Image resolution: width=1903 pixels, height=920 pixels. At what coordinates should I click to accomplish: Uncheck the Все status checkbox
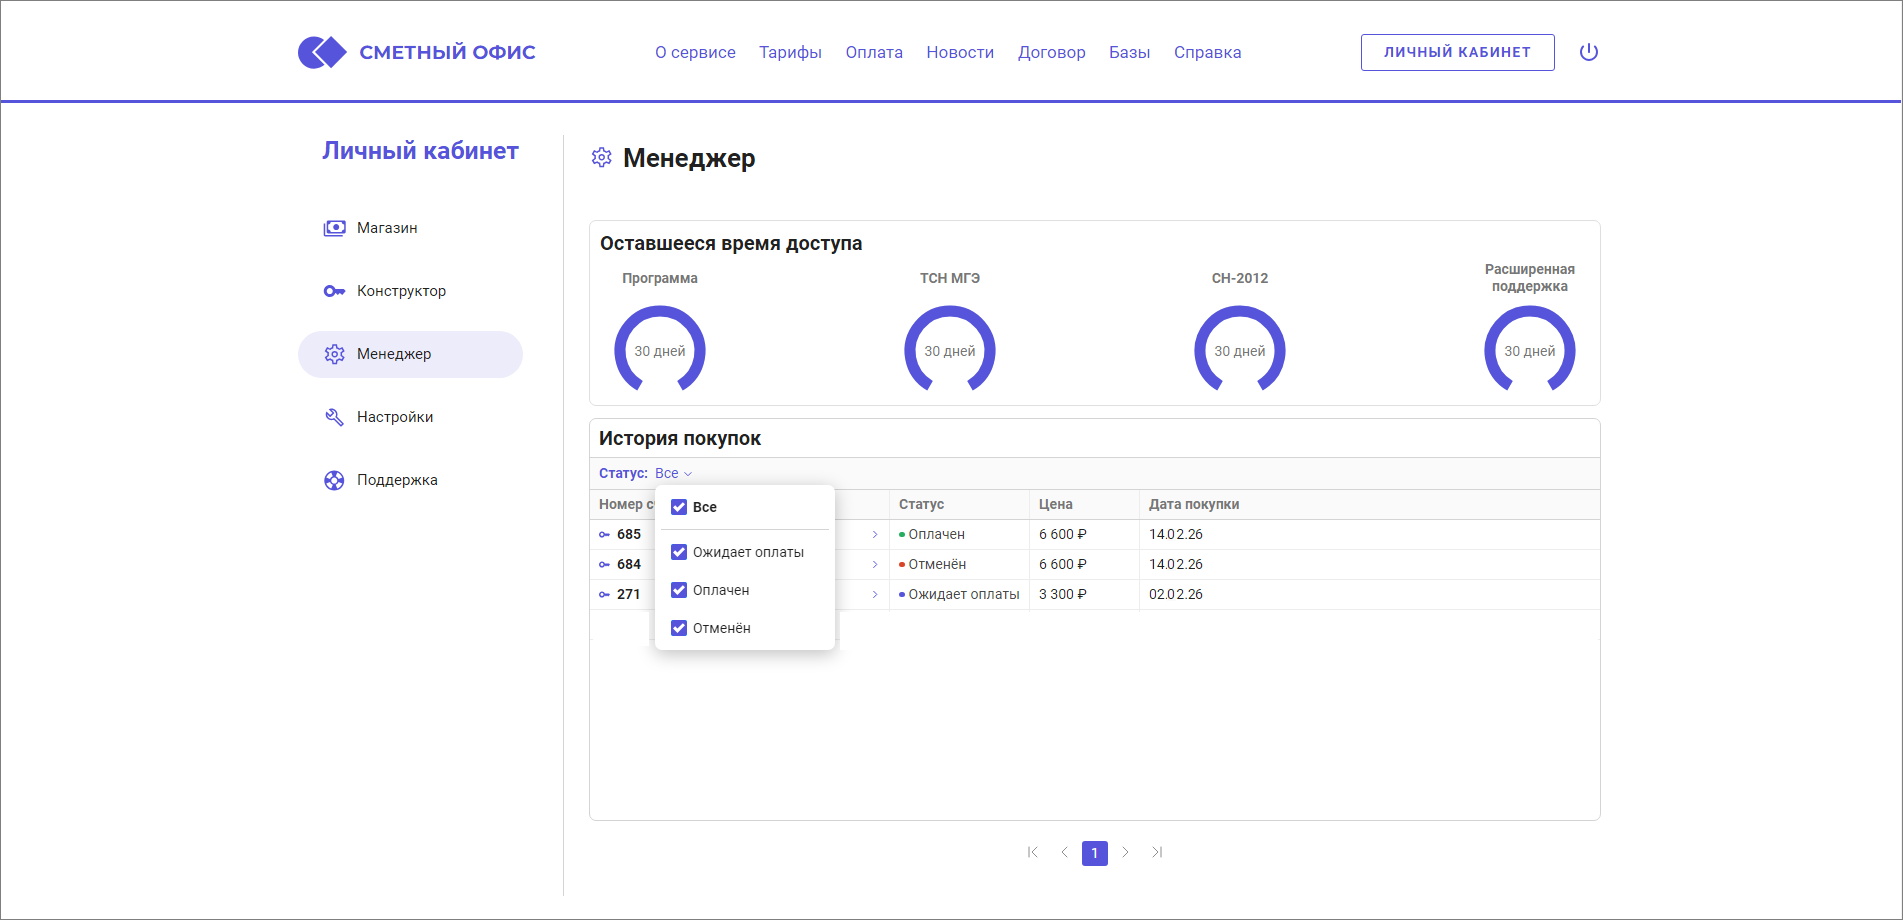pyautogui.click(x=679, y=507)
